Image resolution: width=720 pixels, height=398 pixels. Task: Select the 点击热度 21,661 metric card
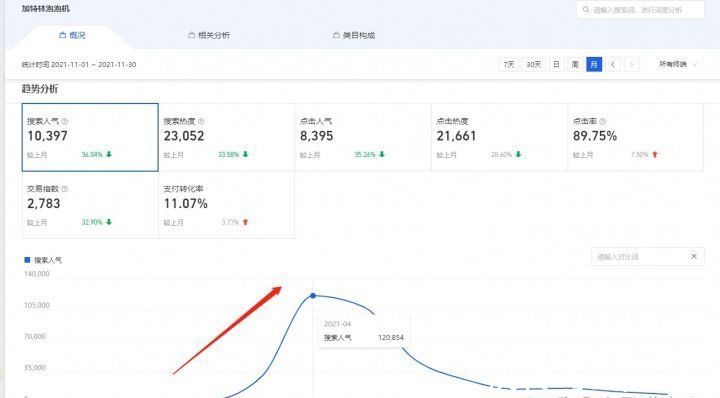coord(499,137)
